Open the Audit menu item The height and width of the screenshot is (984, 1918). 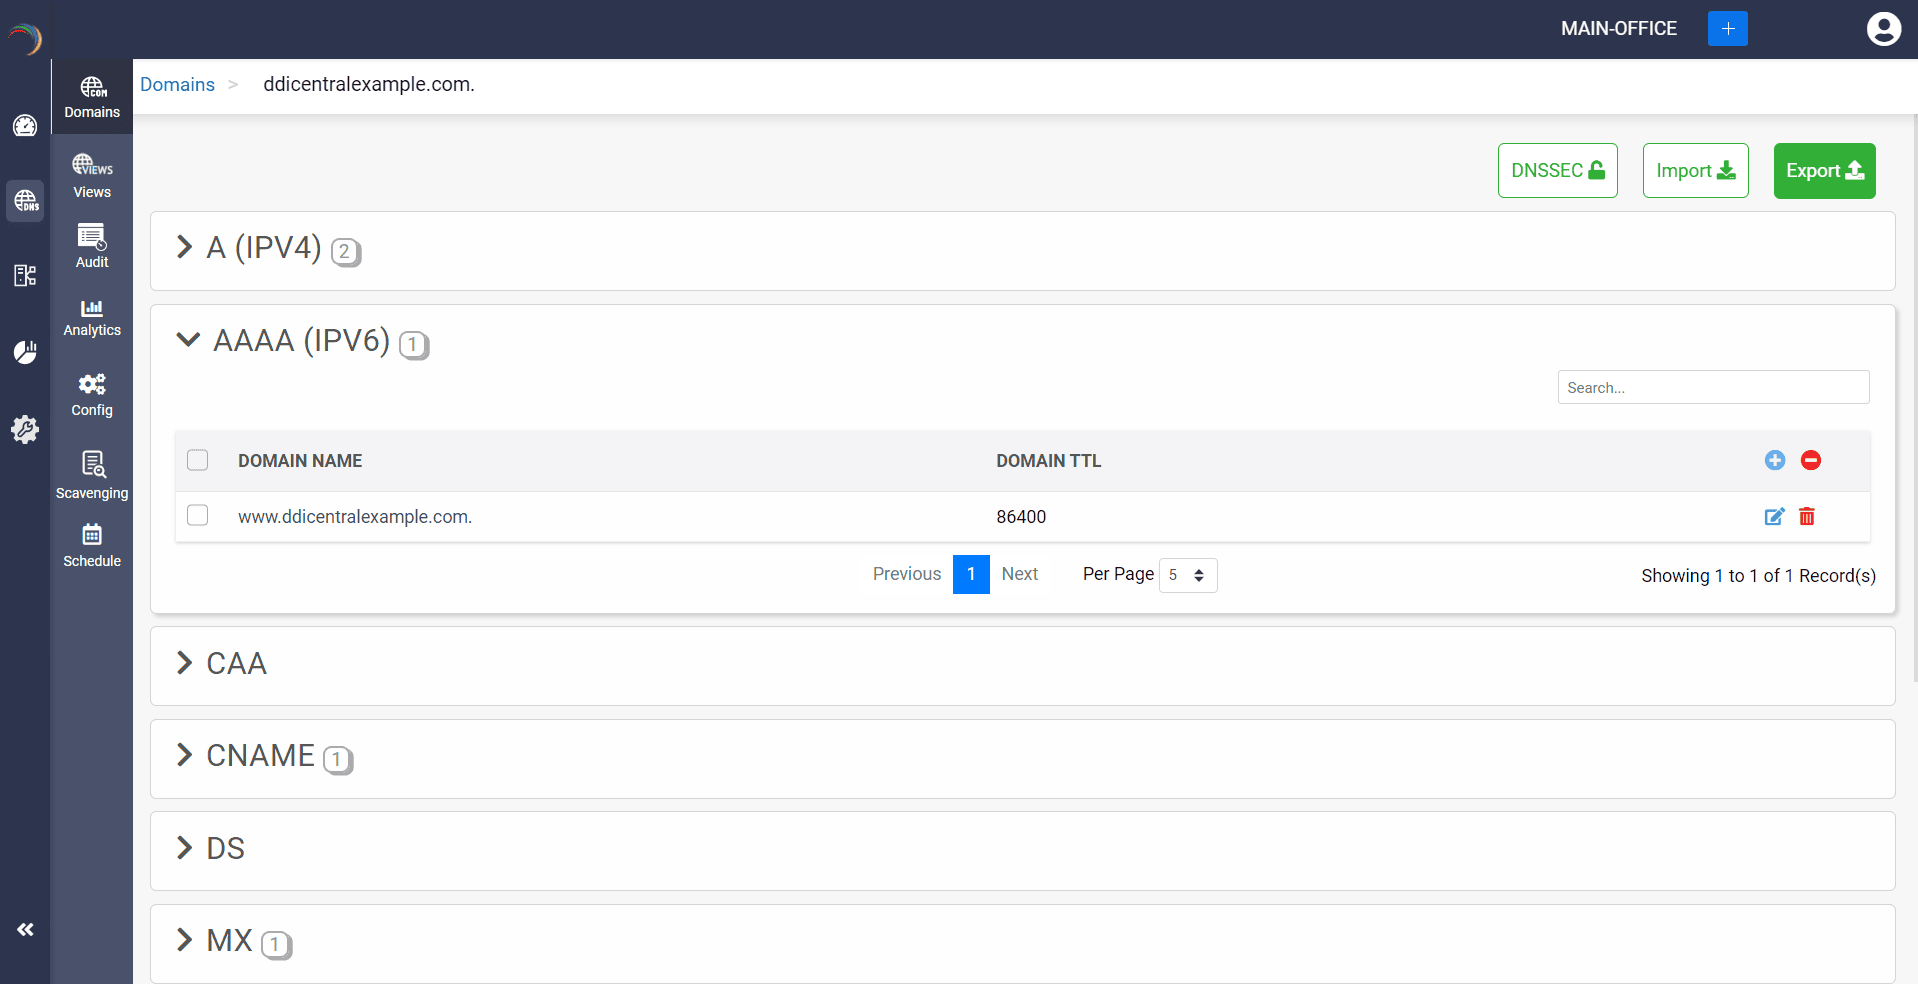point(92,246)
